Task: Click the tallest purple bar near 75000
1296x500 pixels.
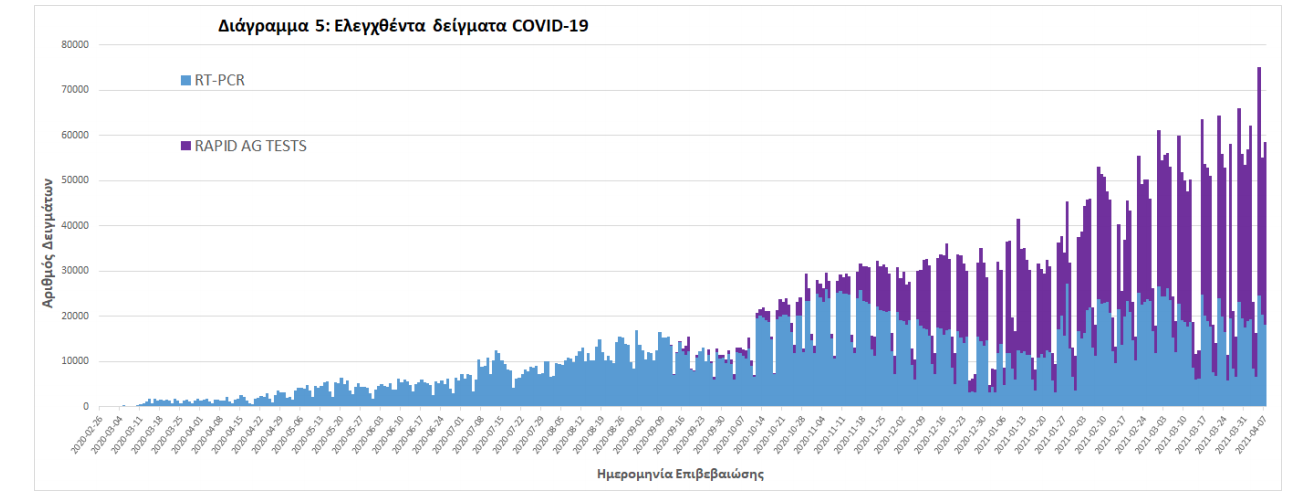Action: tap(1259, 150)
